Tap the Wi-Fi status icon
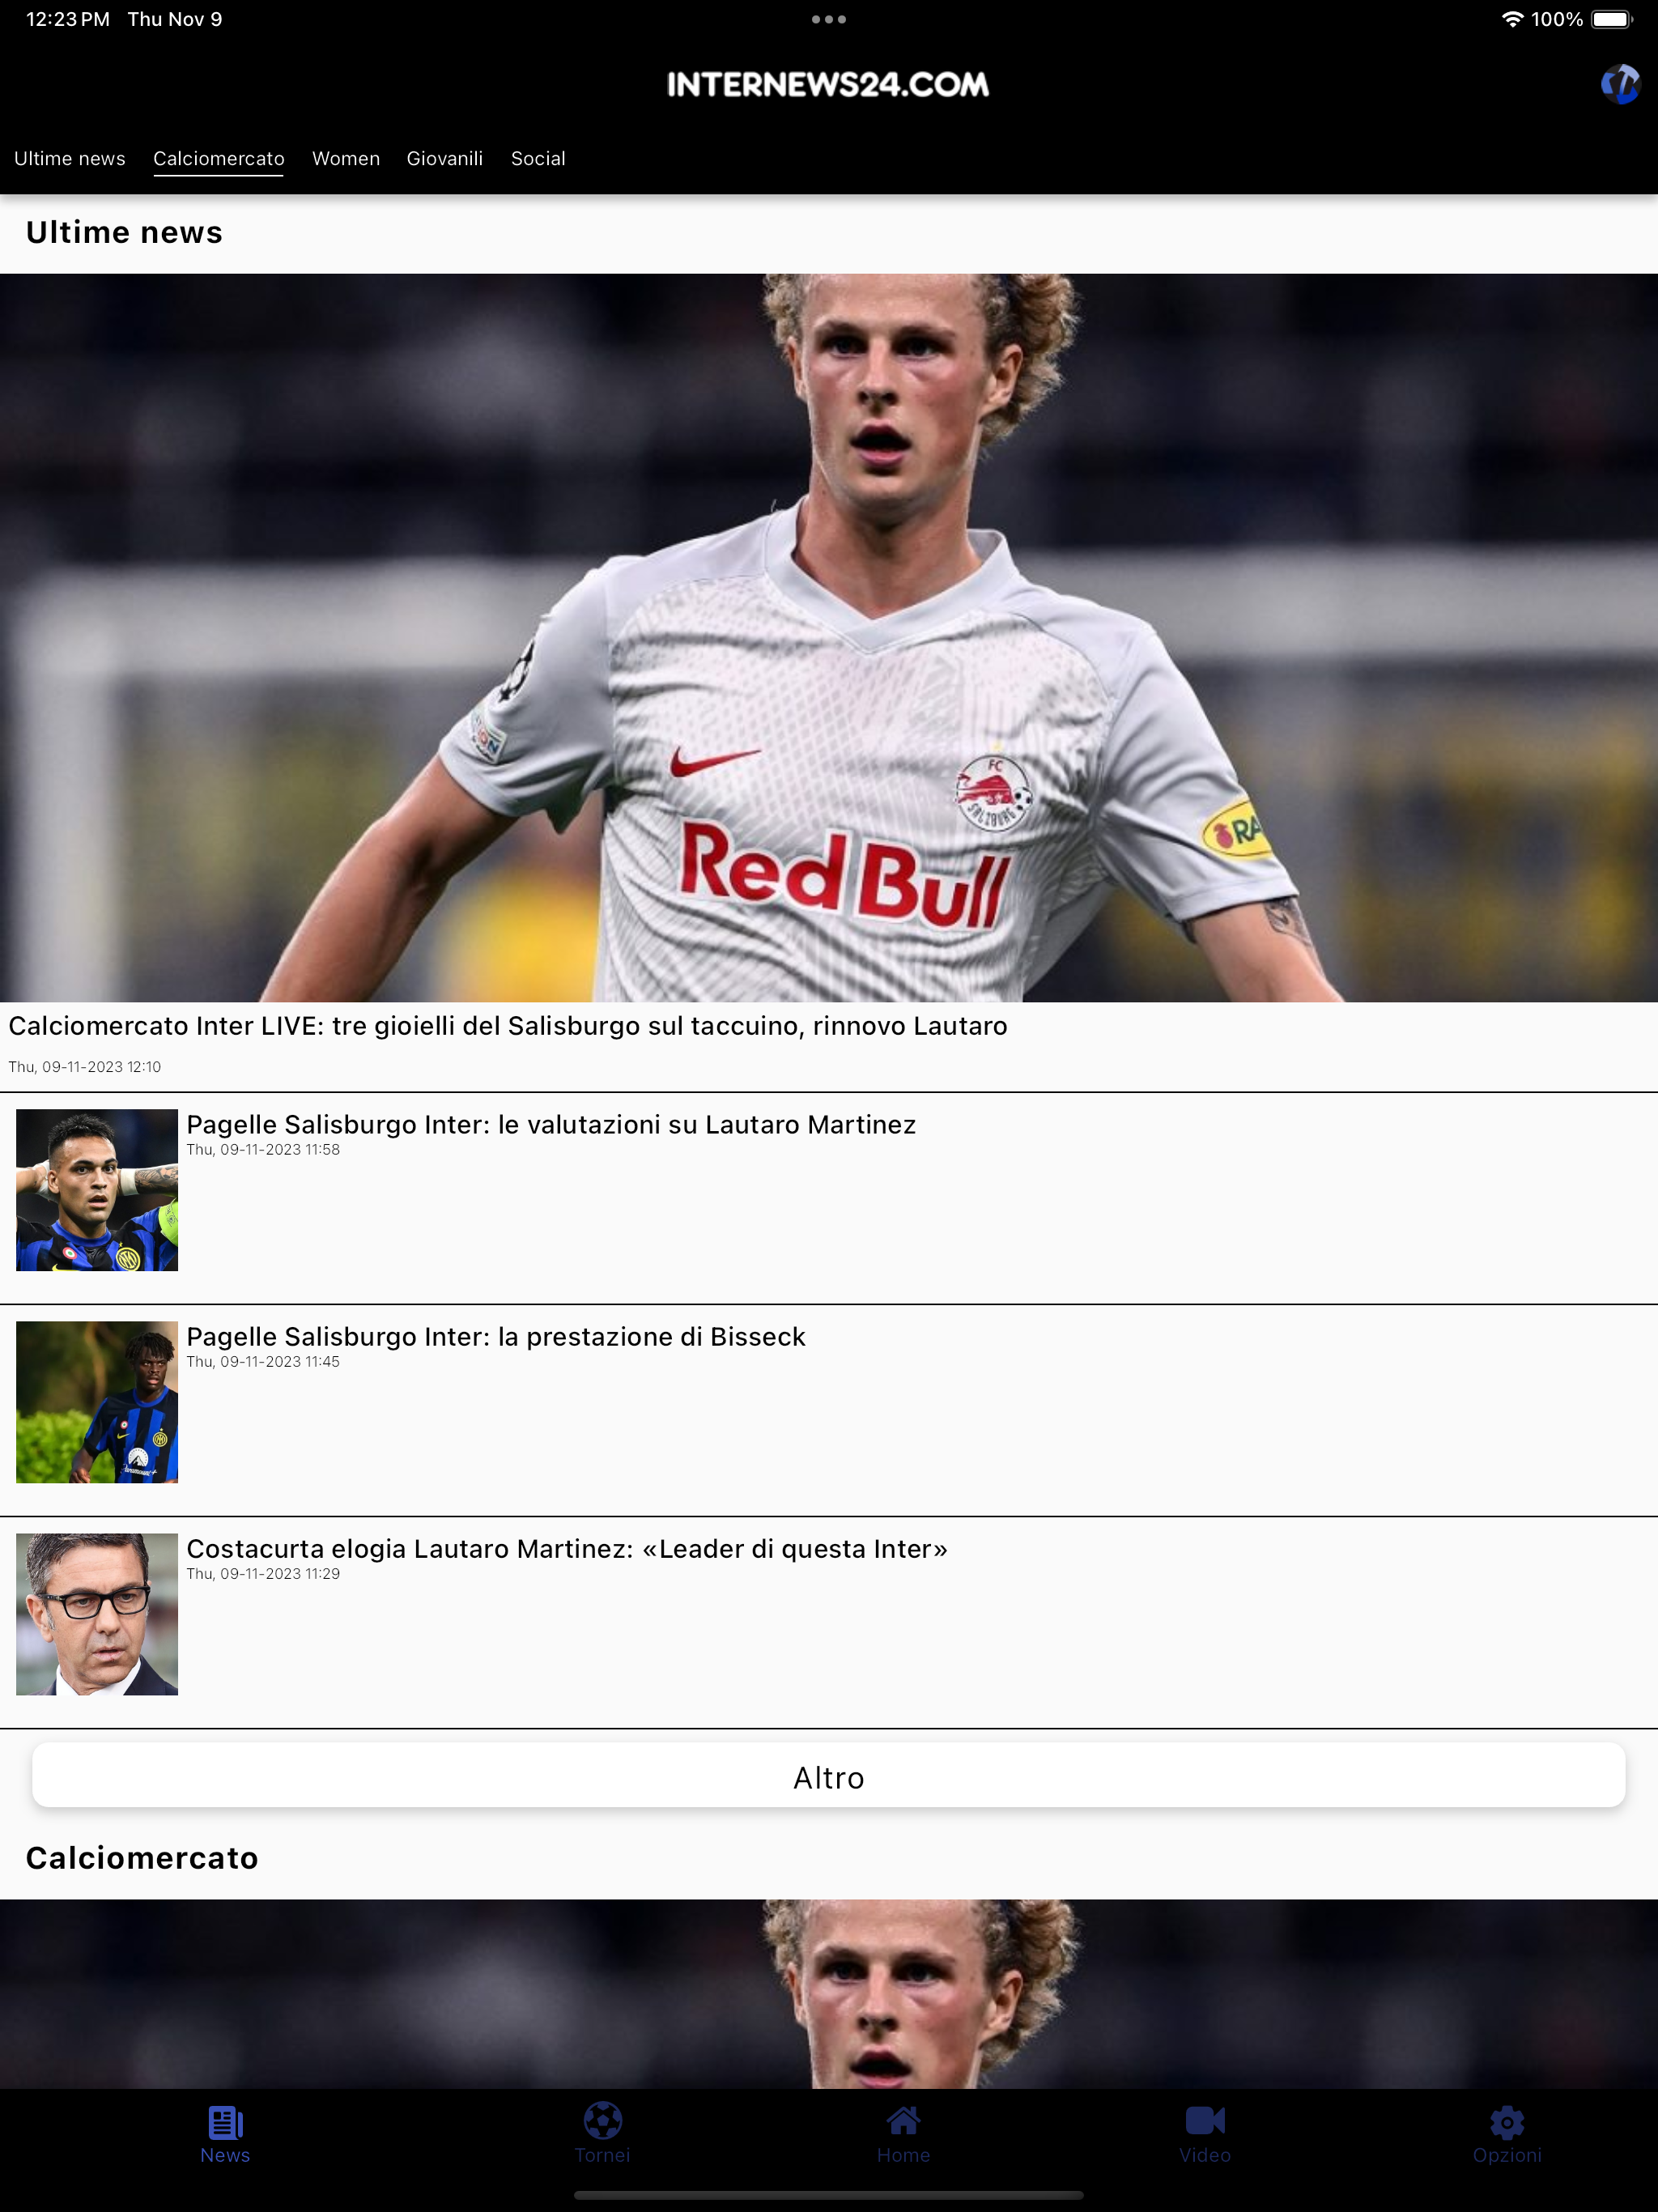The width and height of the screenshot is (1658, 2212). coord(1512,19)
